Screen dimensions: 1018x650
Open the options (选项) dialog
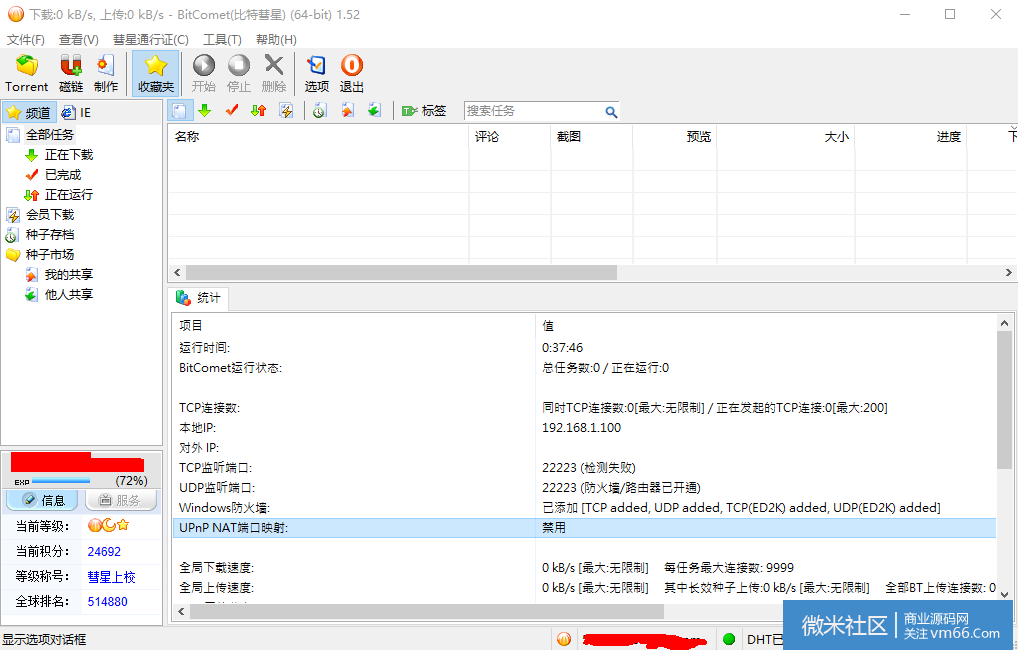coord(317,73)
